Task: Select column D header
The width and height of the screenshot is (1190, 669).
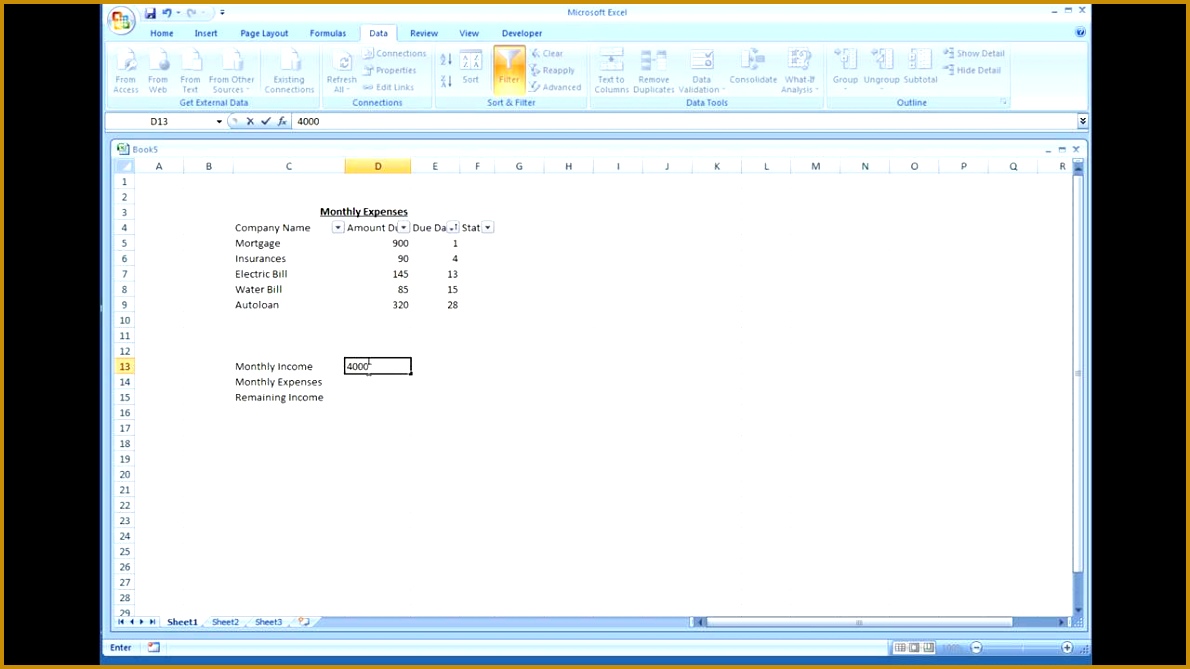Action: [x=378, y=166]
